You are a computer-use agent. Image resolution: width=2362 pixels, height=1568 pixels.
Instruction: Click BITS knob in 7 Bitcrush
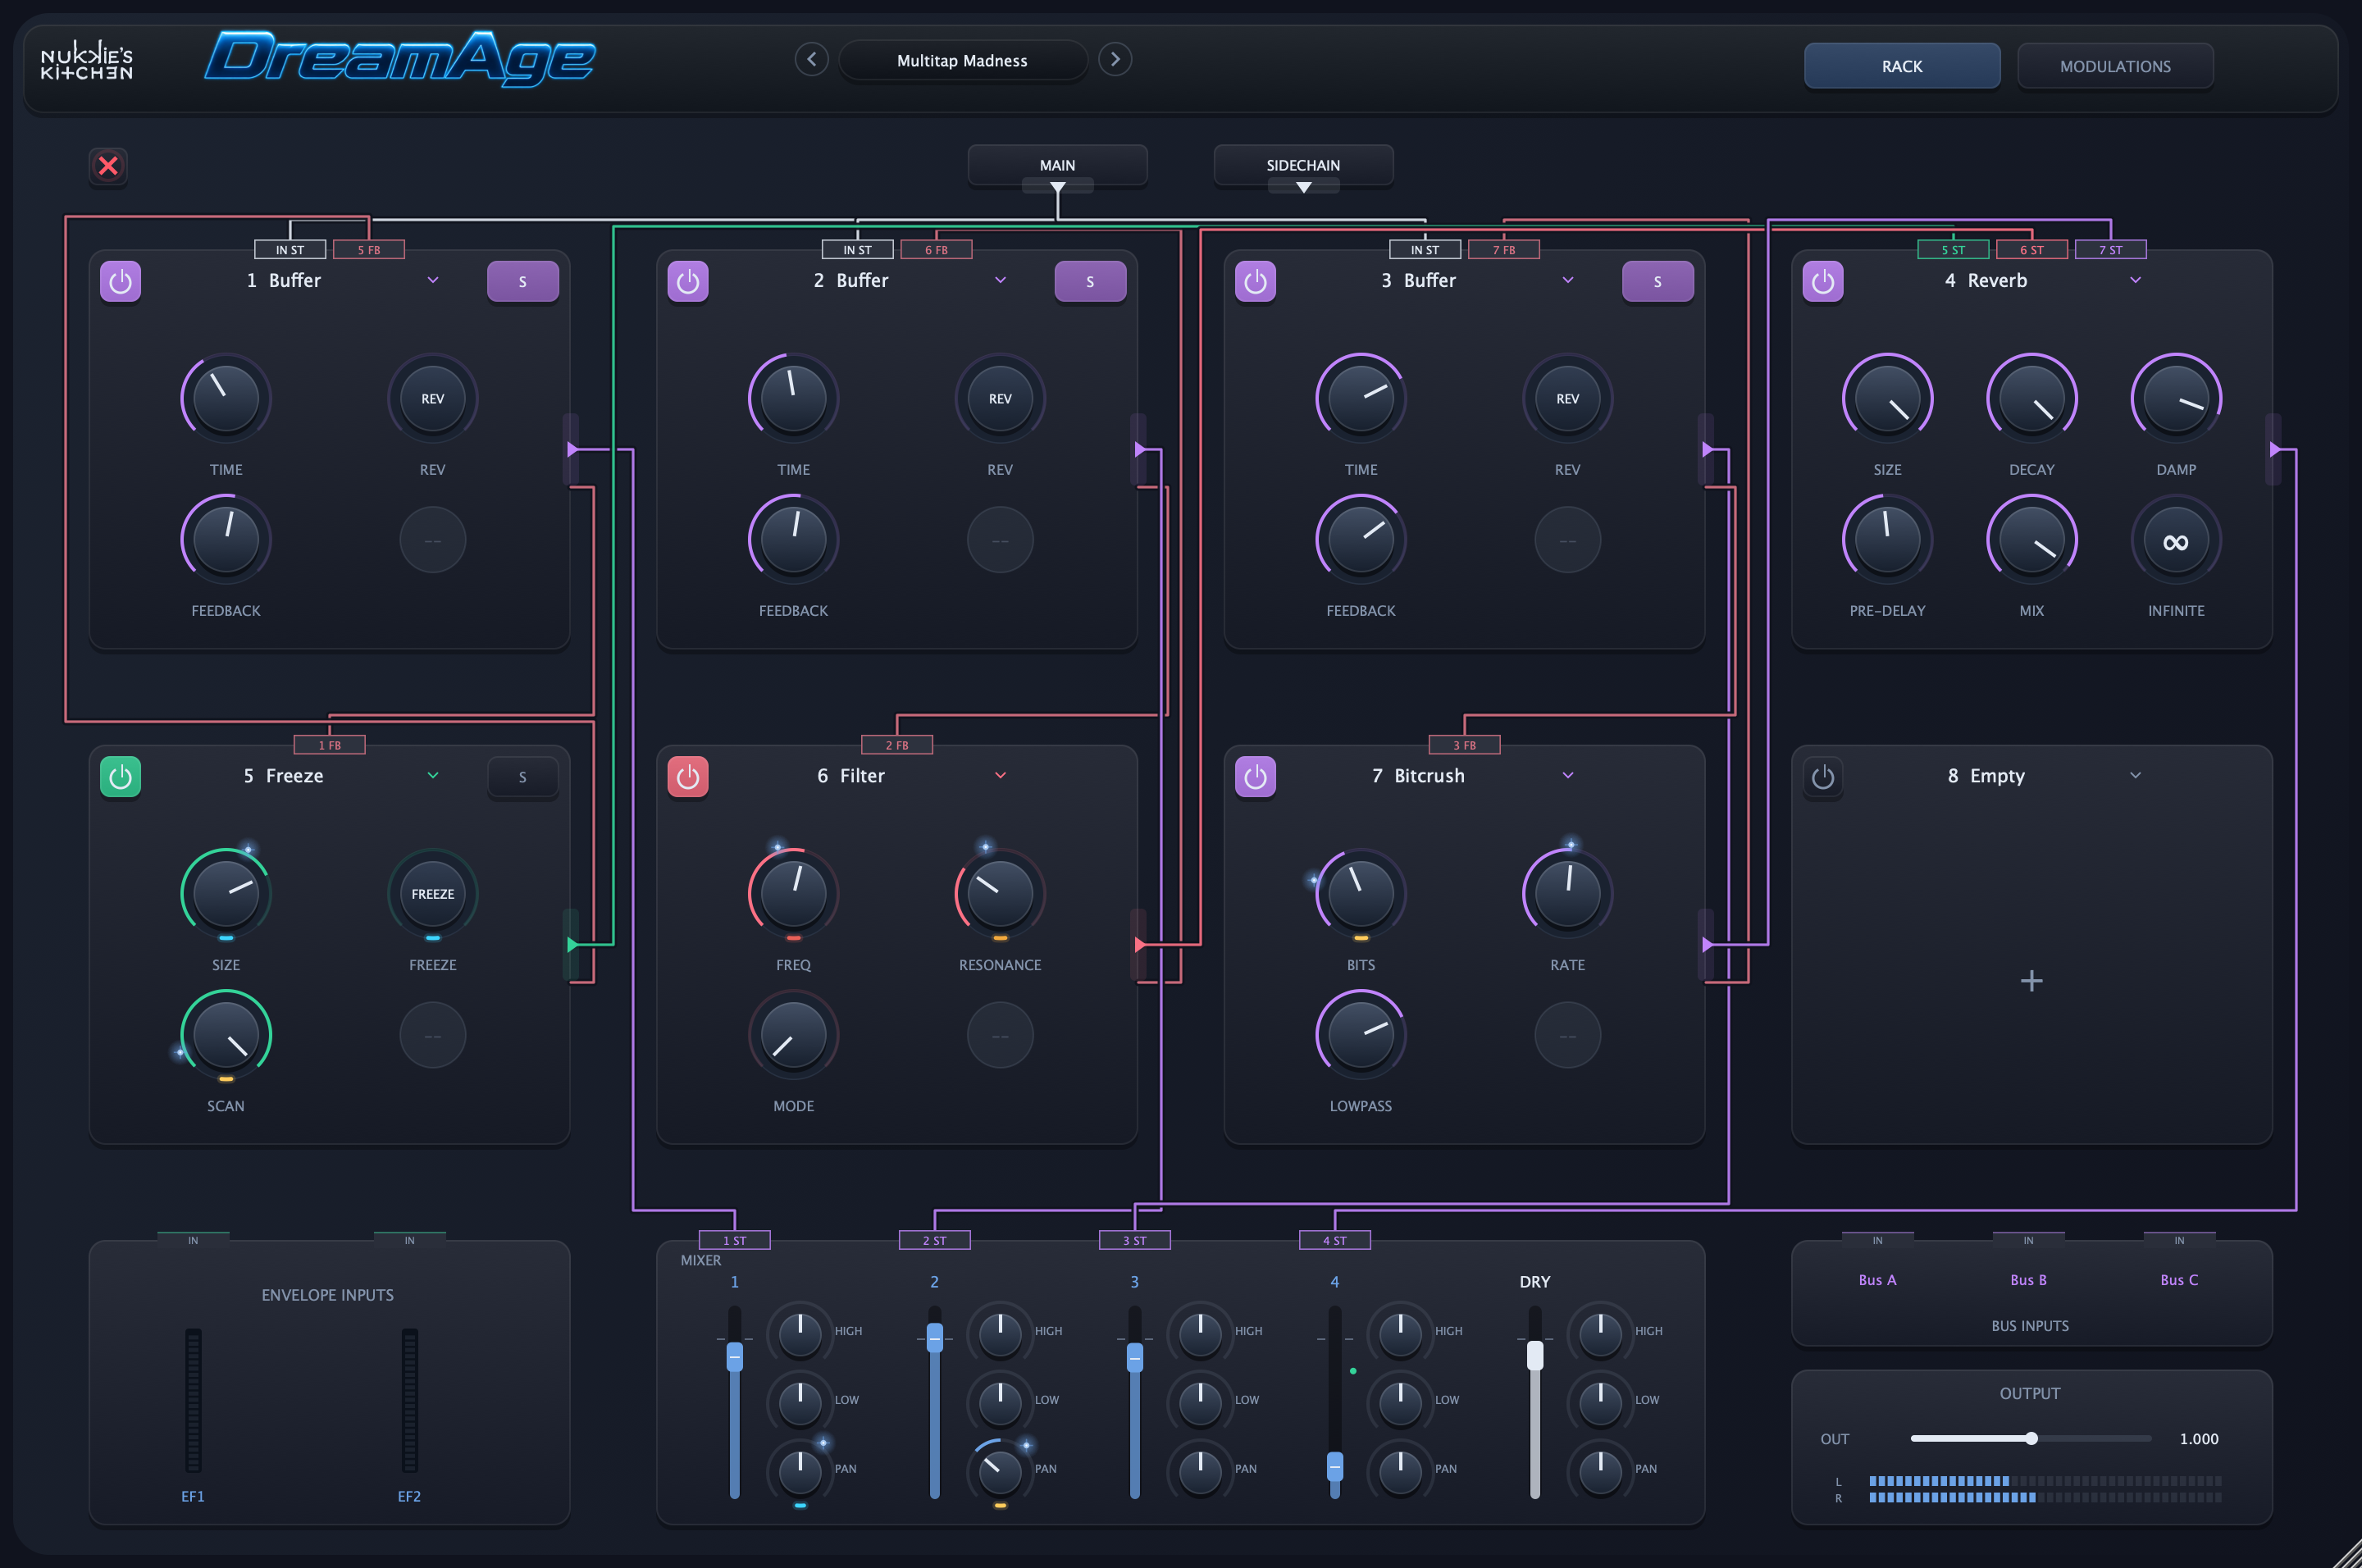(1360, 894)
